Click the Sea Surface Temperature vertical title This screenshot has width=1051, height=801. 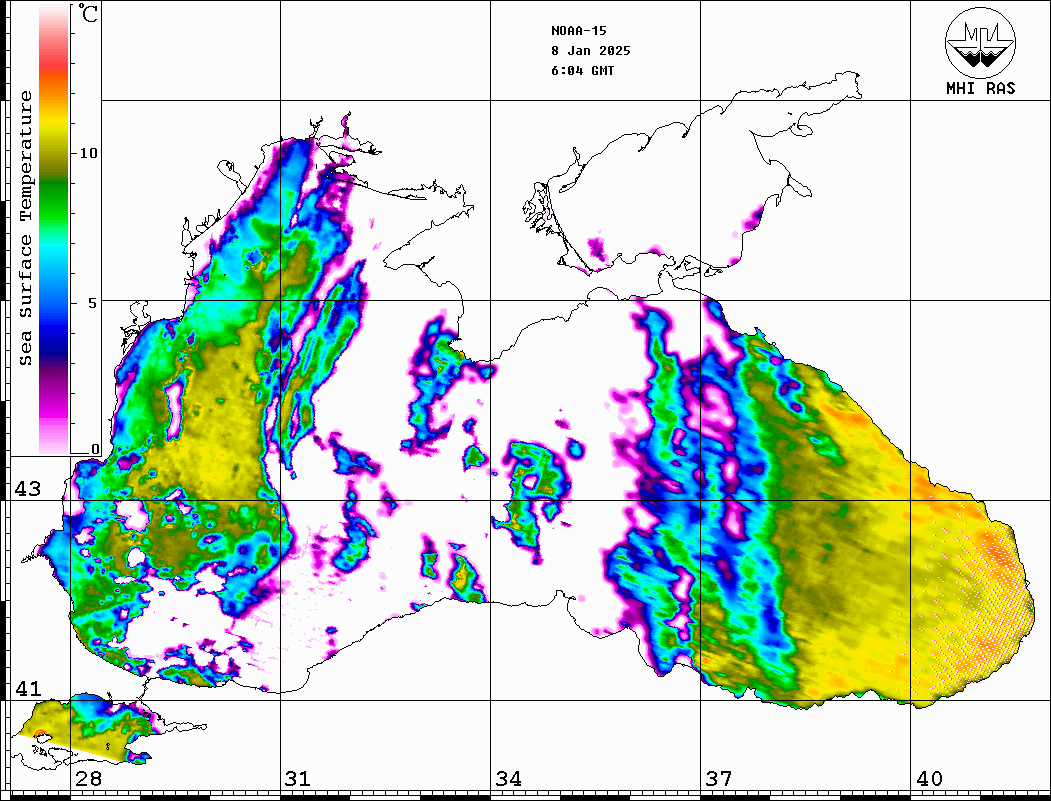(x=26, y=228)
